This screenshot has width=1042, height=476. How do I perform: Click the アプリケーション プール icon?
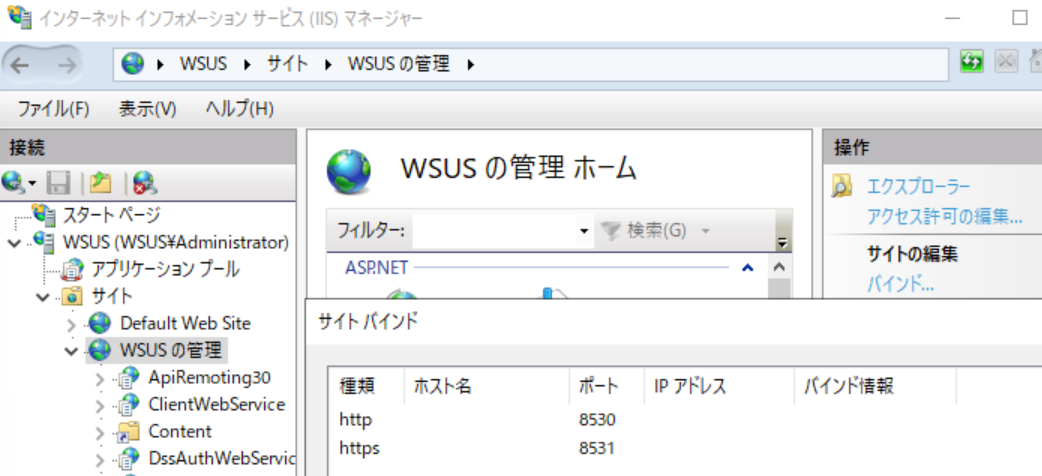(x=73, y=269)
